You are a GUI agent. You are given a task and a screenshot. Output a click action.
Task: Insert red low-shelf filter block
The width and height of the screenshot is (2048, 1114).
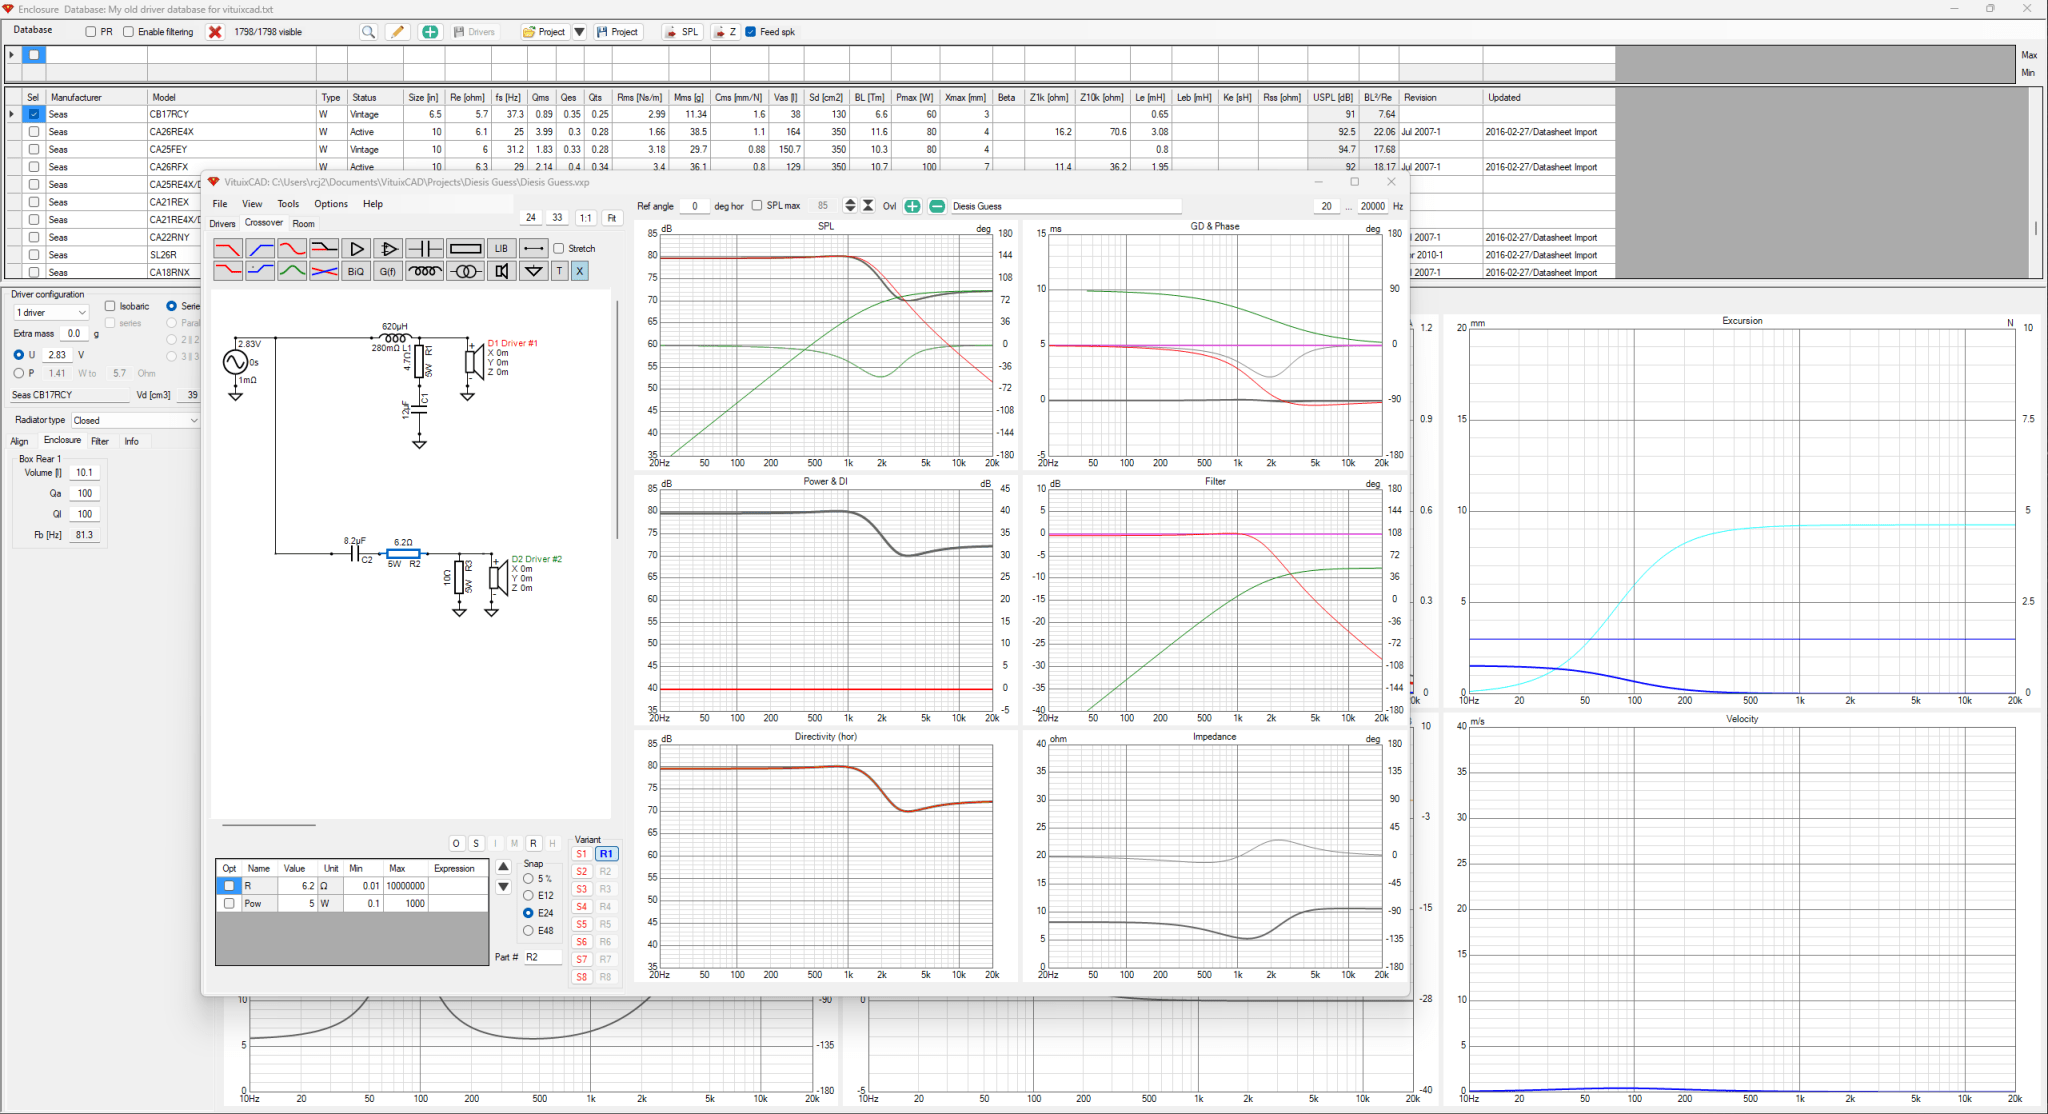(228, 271)
